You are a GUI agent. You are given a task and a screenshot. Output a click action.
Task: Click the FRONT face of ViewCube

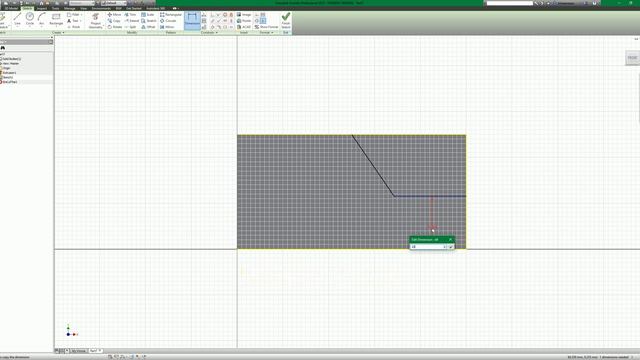click(x=632, y=58)
